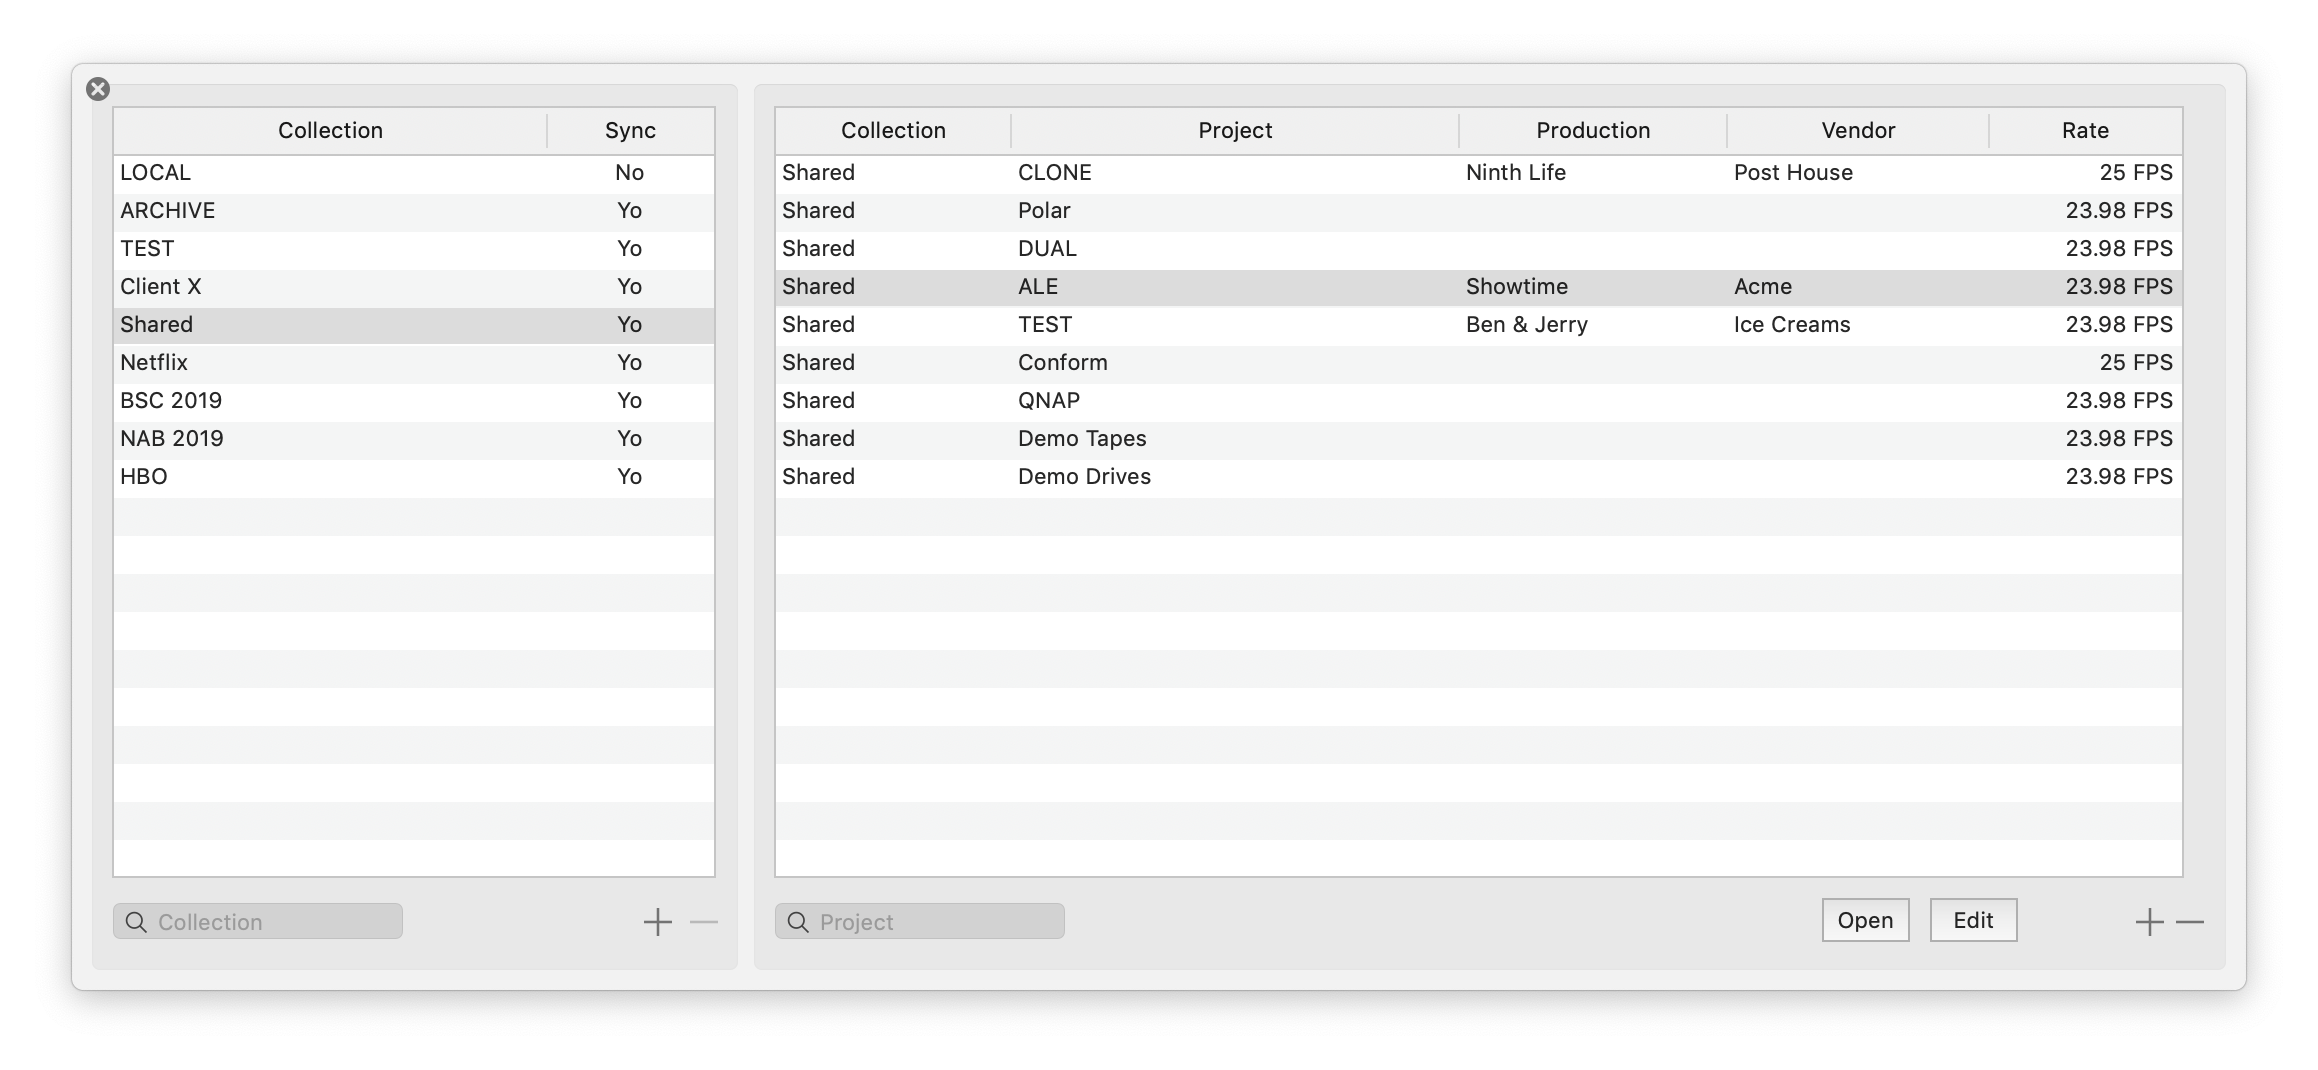Click the Ninth Life production cell
Screen dimensions: 2318x1070
[x=1516, y=173]
